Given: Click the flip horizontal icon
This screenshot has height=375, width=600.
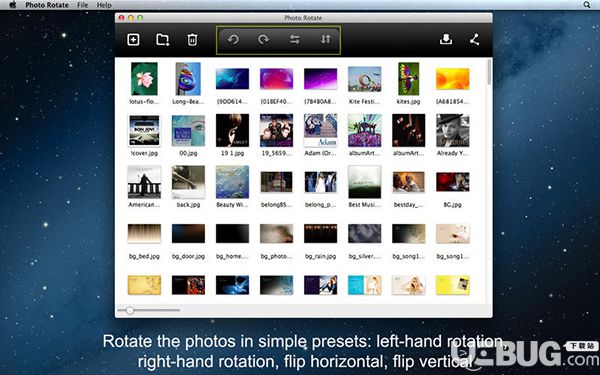Looking at the screenshot, I should coord(295,39).
